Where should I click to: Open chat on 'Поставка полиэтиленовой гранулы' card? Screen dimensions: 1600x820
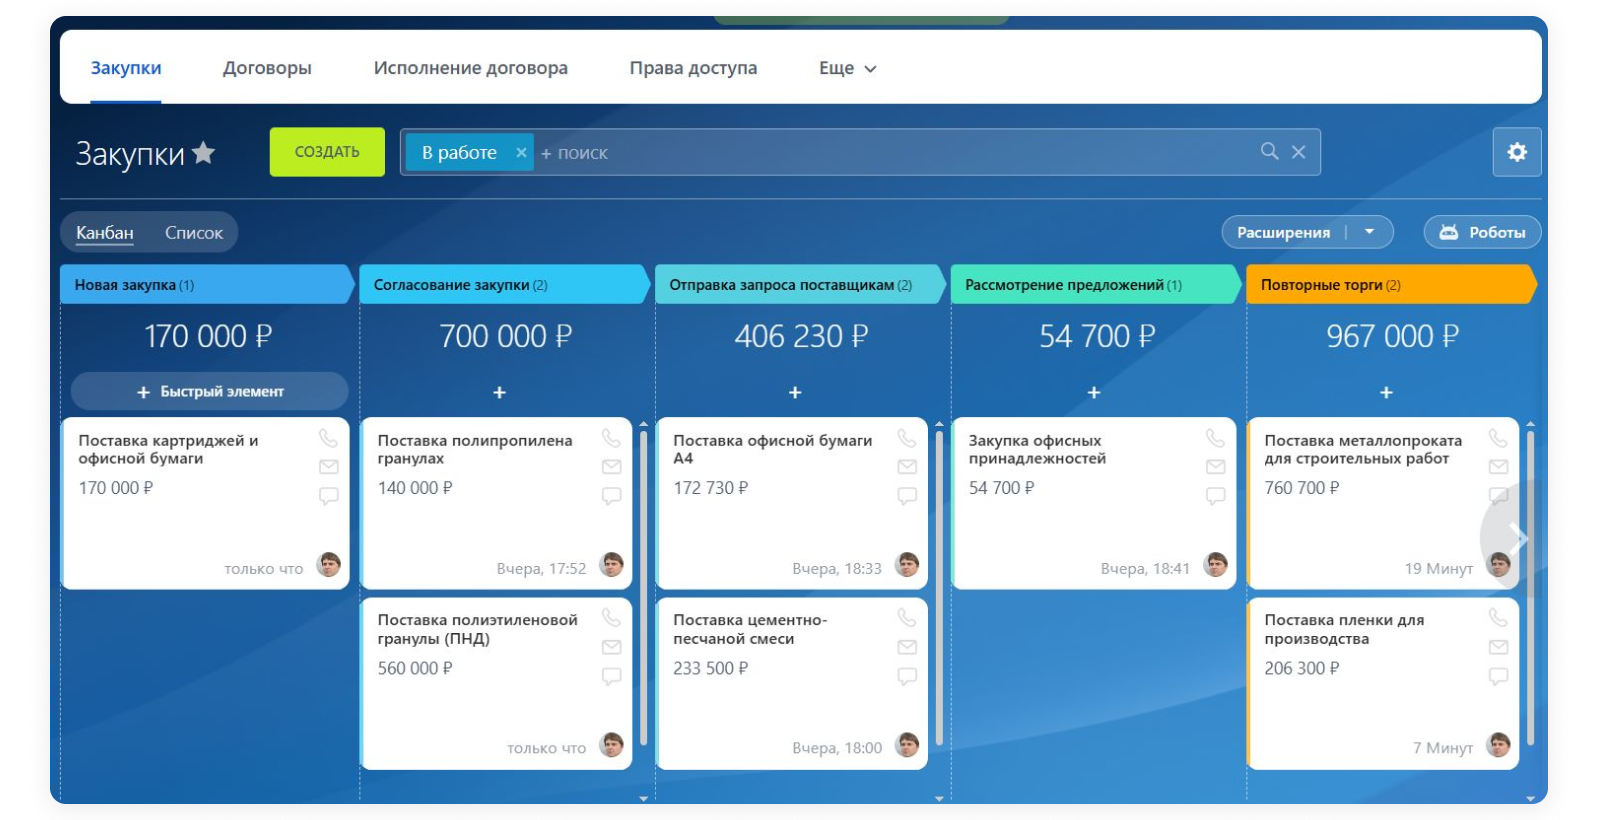coord(611,676)
